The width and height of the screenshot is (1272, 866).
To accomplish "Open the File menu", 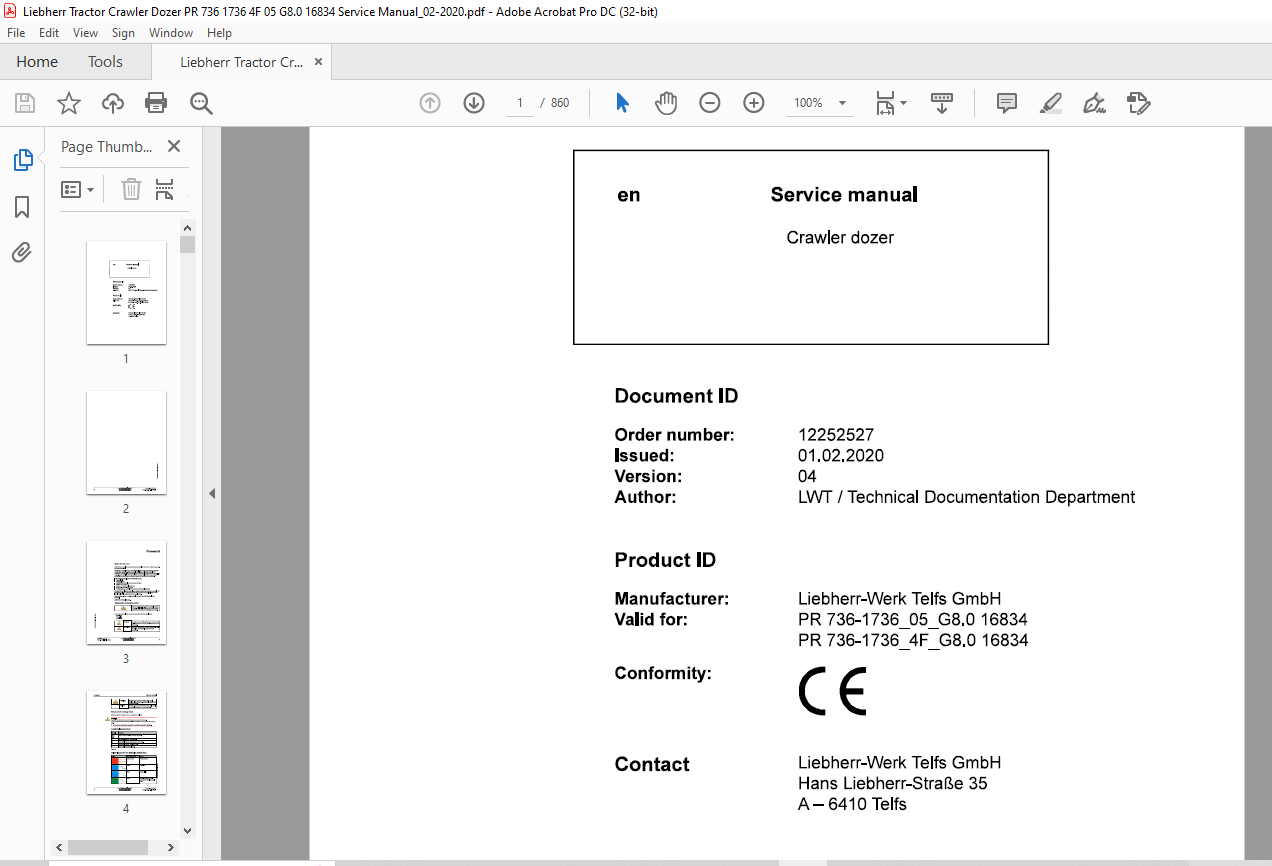I will coord(16,33).
